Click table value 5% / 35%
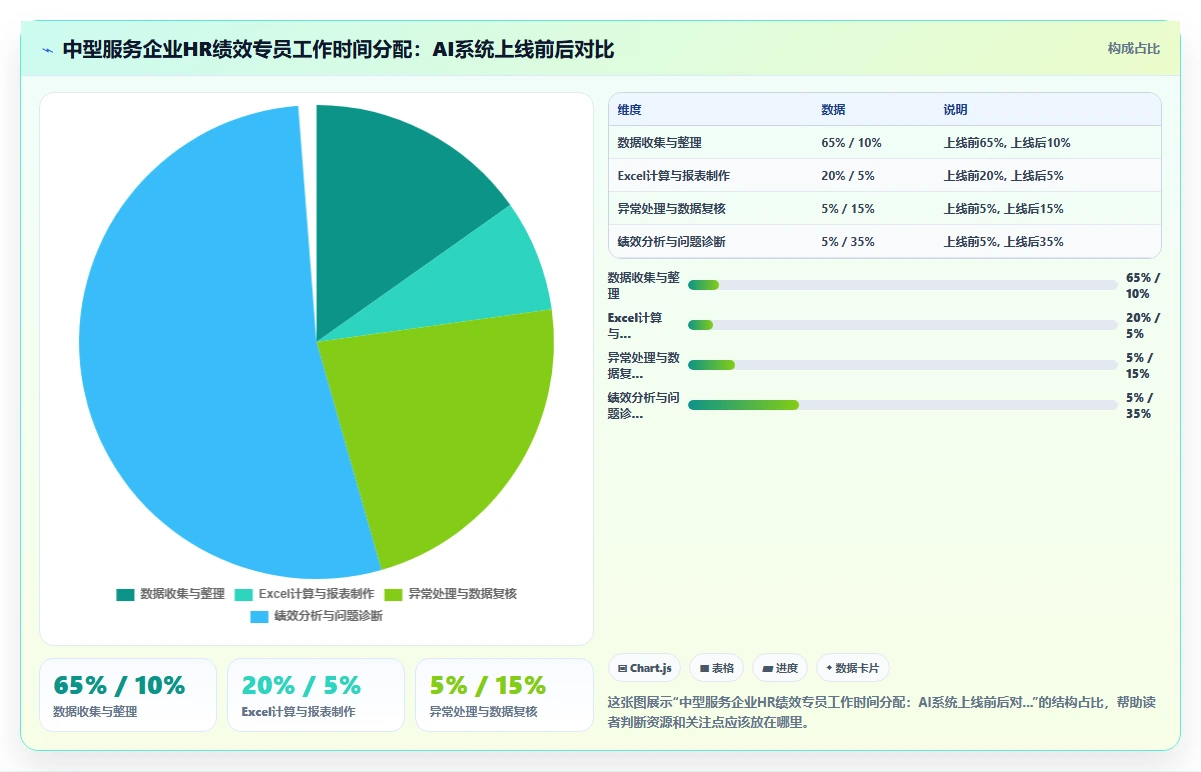 [x=848, y=242]
